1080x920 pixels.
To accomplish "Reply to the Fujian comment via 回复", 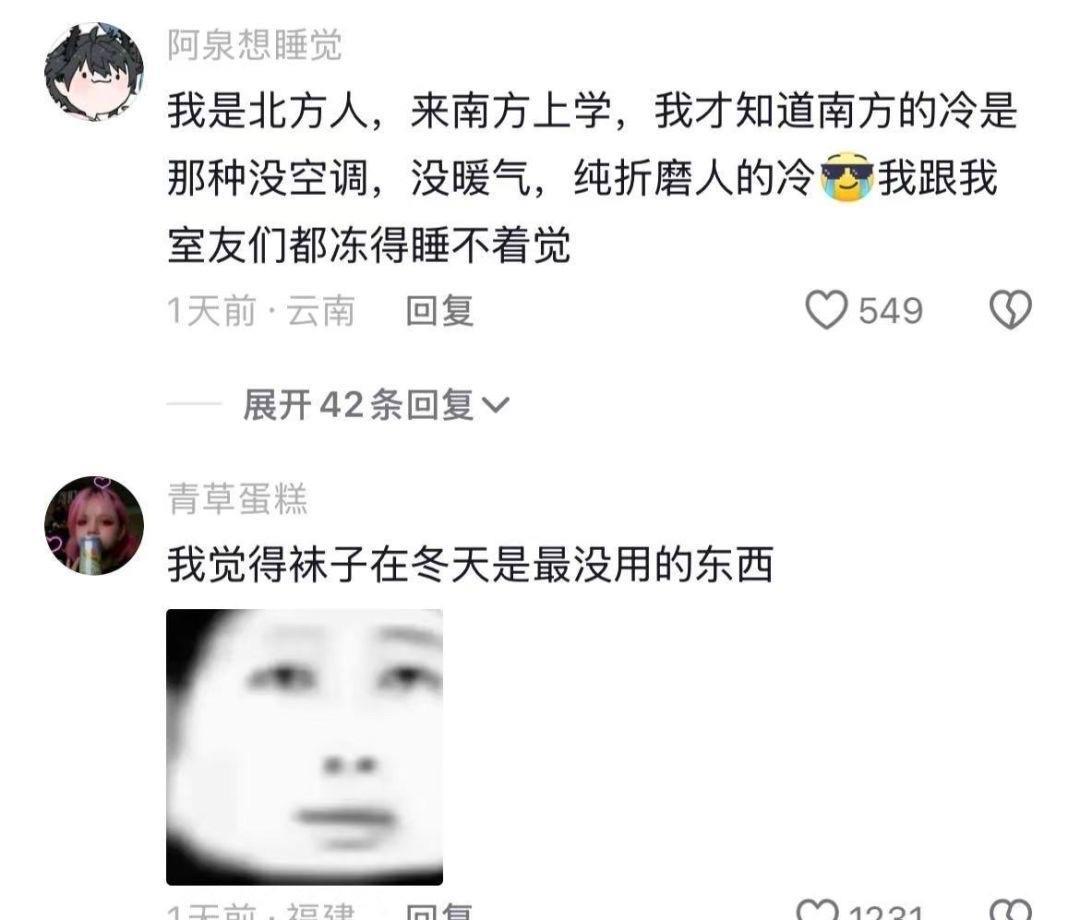I will pos(439,912).
